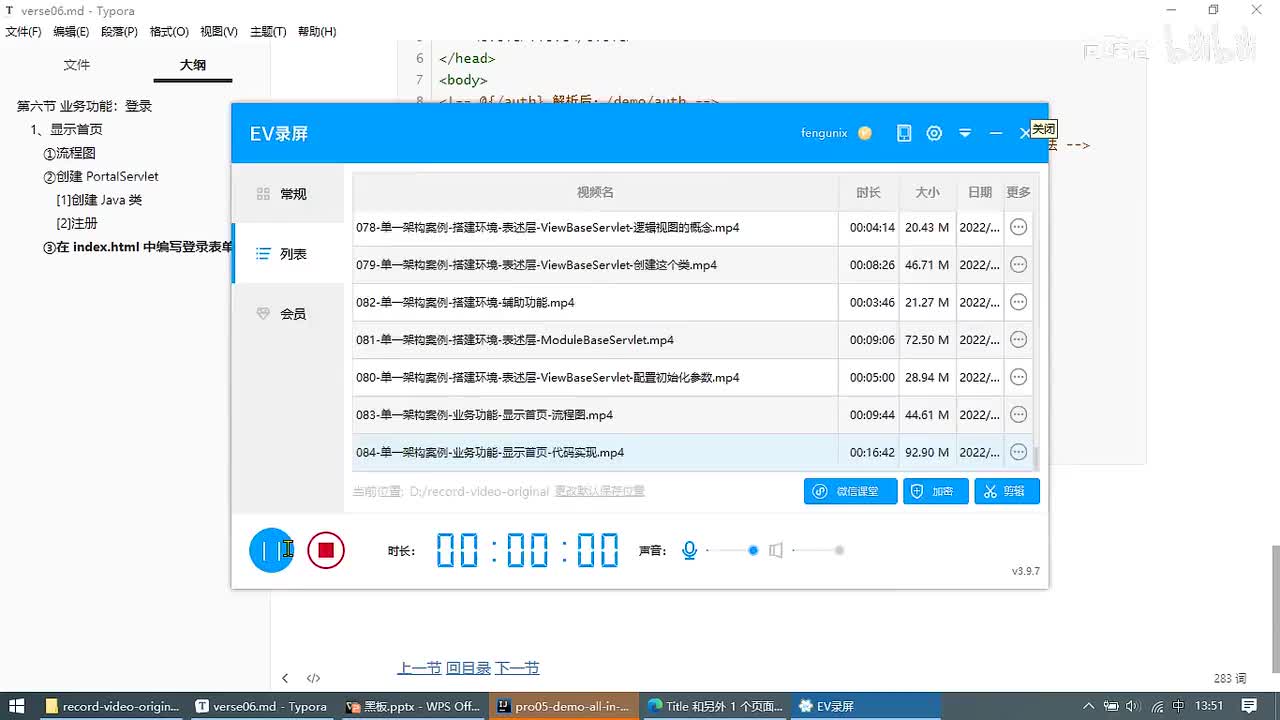Click the video list scrollbar in EV录屏

point(1036,458)
